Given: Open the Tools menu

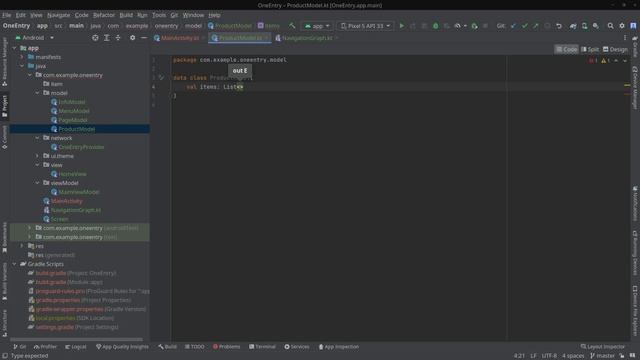Looking at the screenshot, I should tap(159, 15).
